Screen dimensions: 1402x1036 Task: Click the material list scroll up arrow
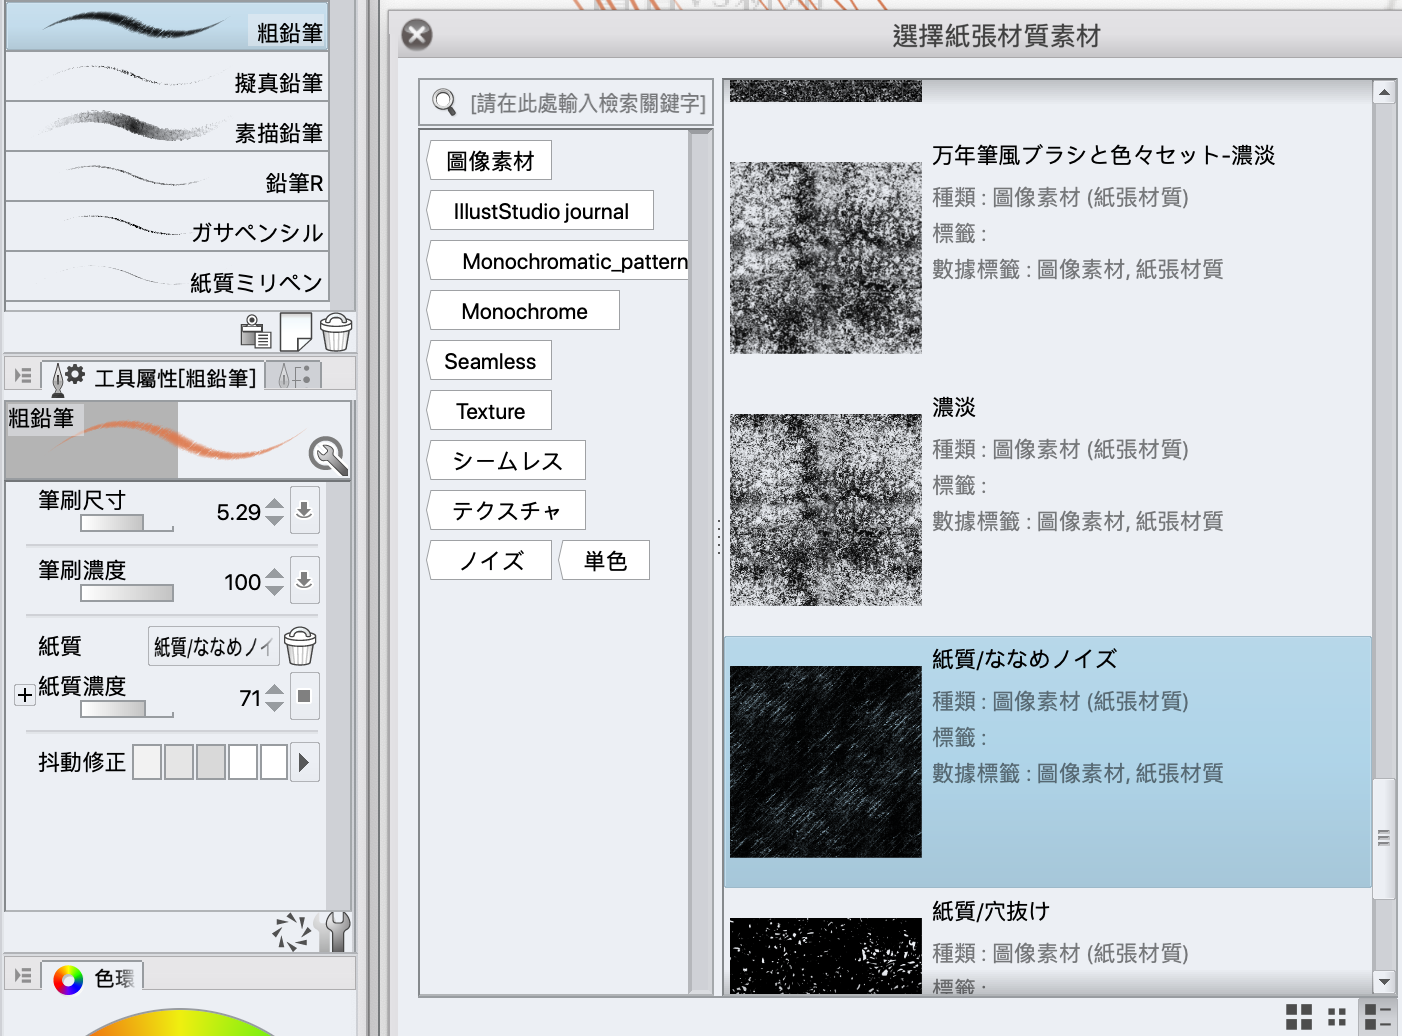click(1384, 92)
